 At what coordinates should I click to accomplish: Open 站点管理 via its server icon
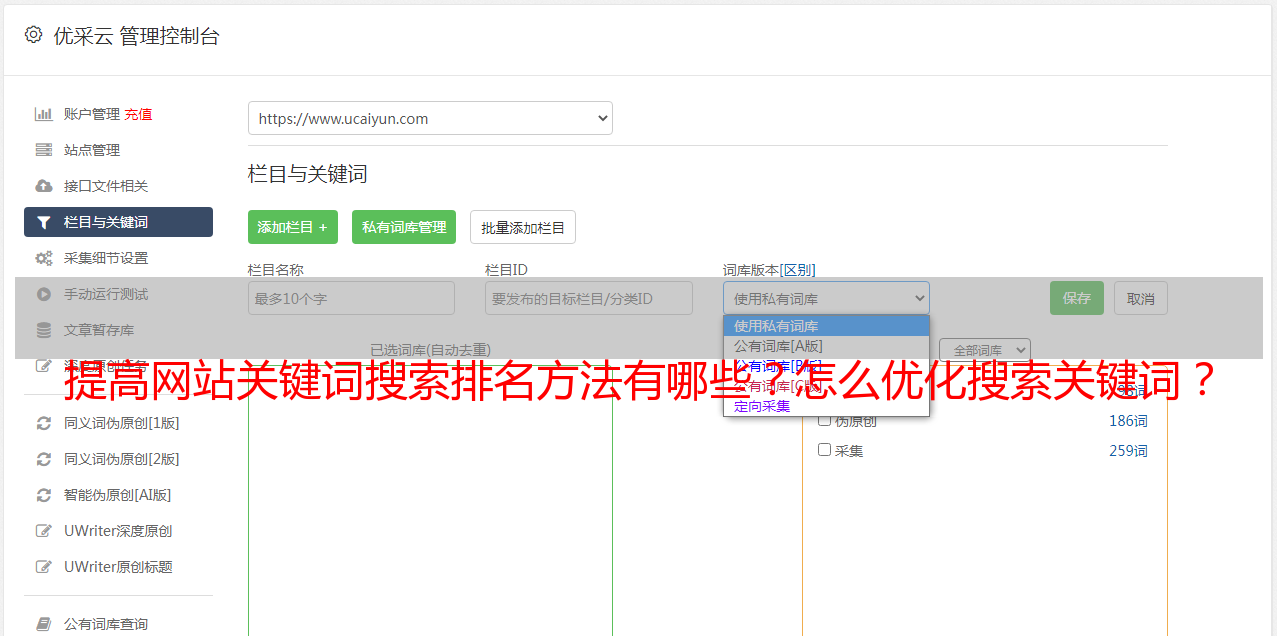[x=44, y=150]
